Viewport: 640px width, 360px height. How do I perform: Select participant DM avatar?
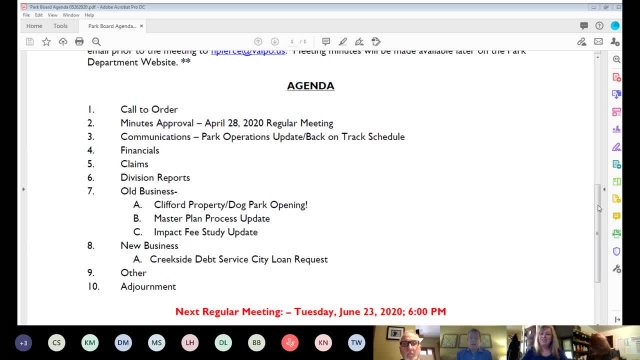click(123, 343)
